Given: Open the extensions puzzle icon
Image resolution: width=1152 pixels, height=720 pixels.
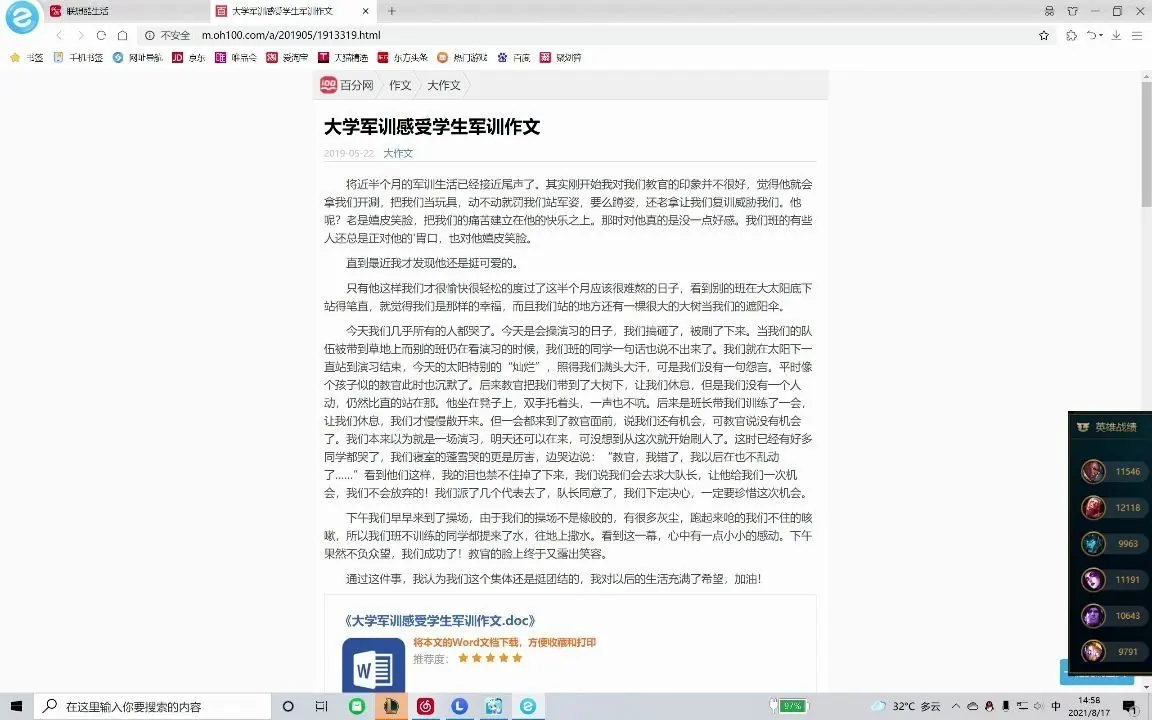Looking at the screenshot, I should (1071, 35).
